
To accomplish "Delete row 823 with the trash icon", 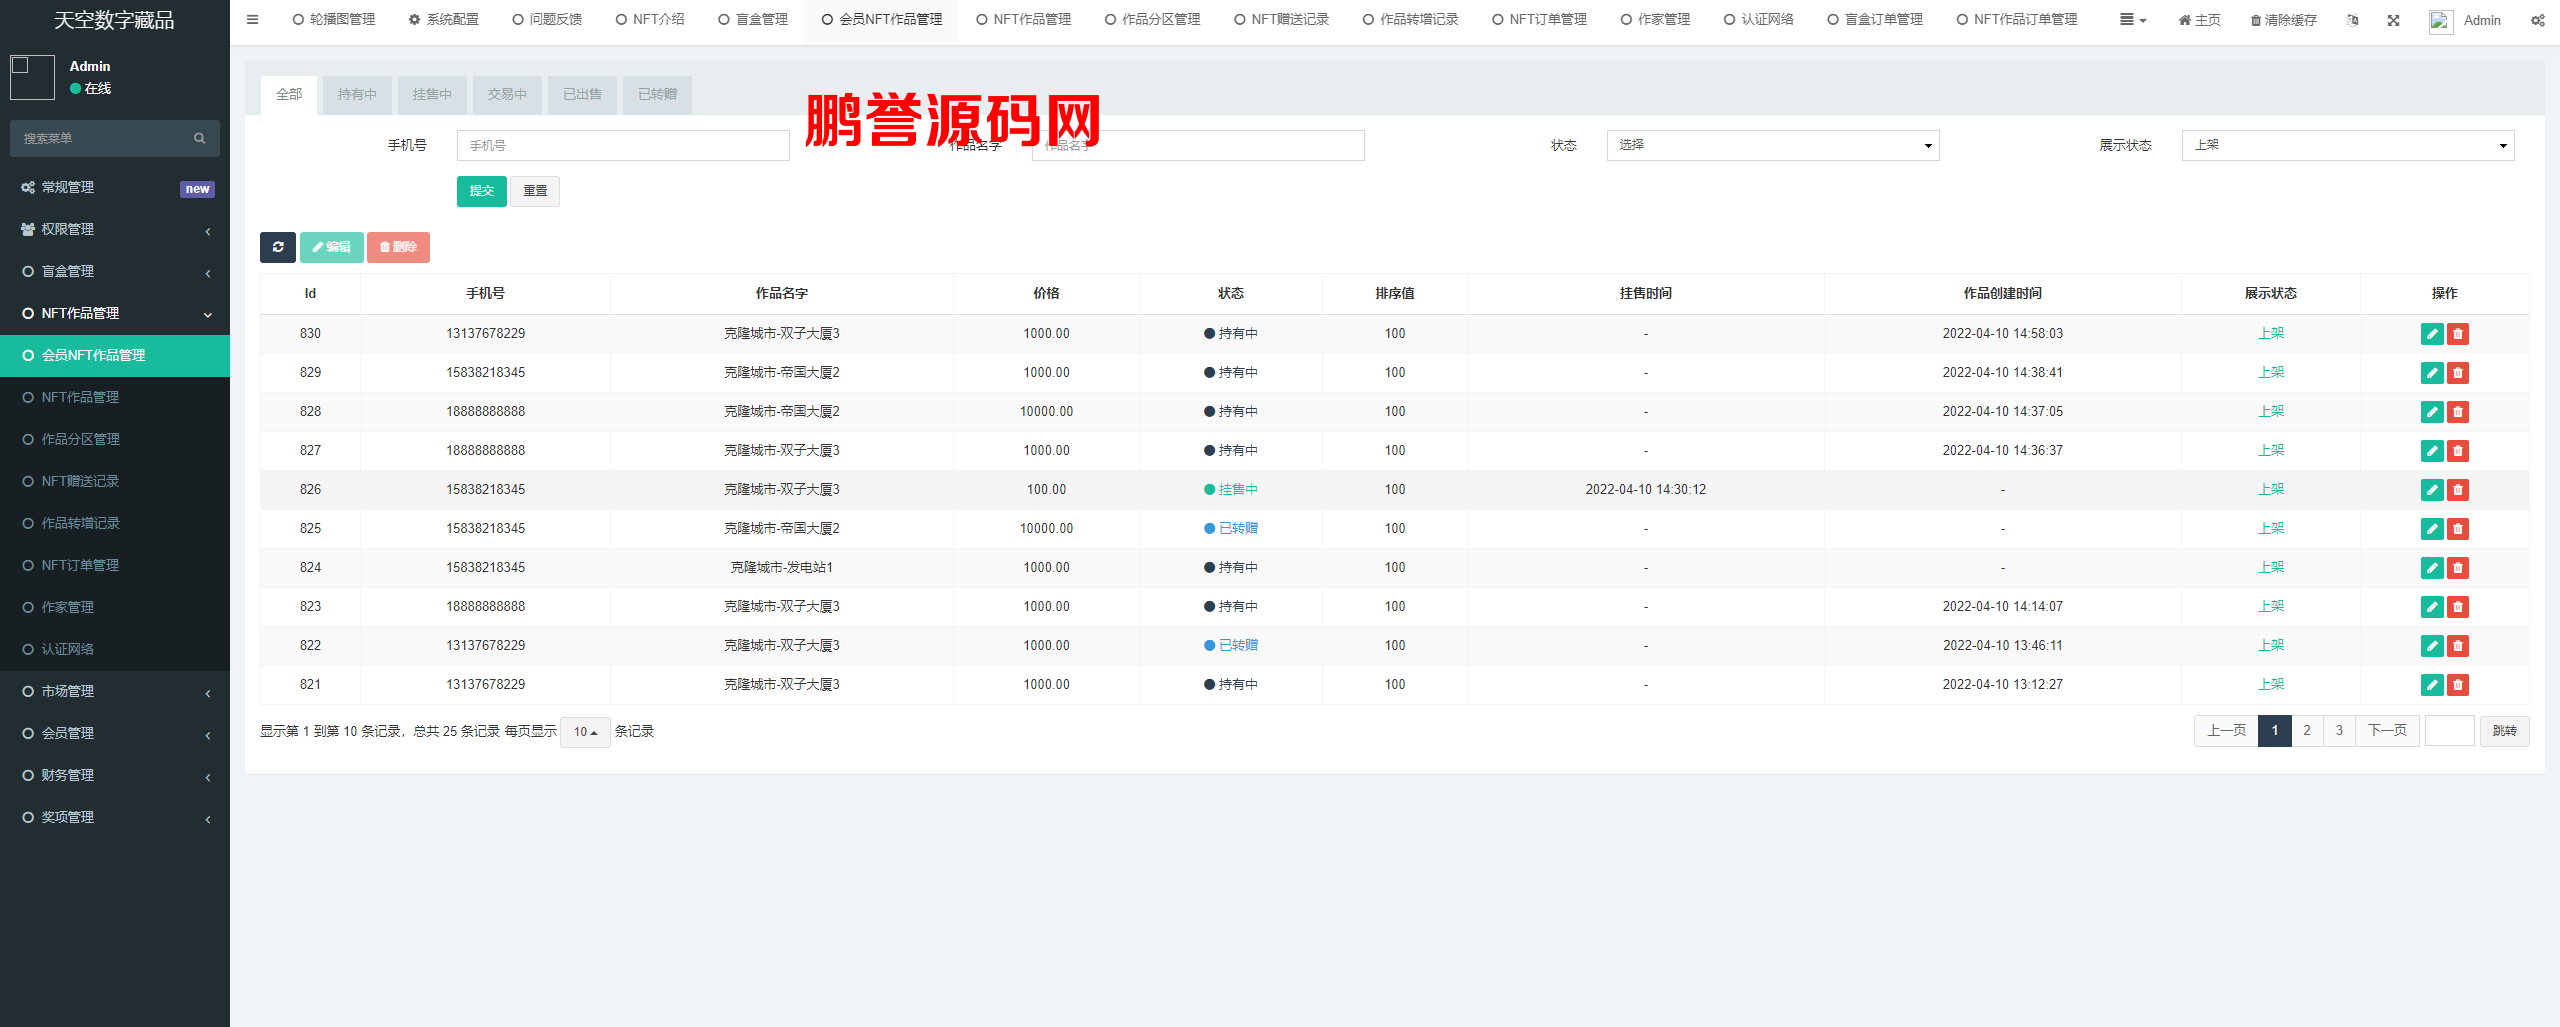I will pos(2458,607).
